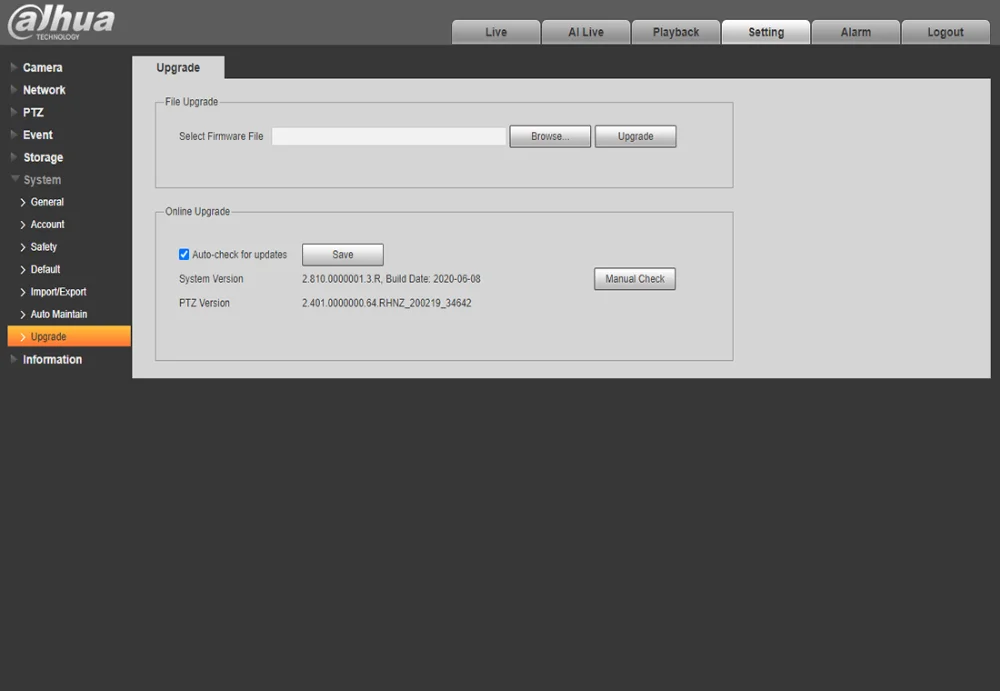Expand the Camera menu section

[42, 68]
